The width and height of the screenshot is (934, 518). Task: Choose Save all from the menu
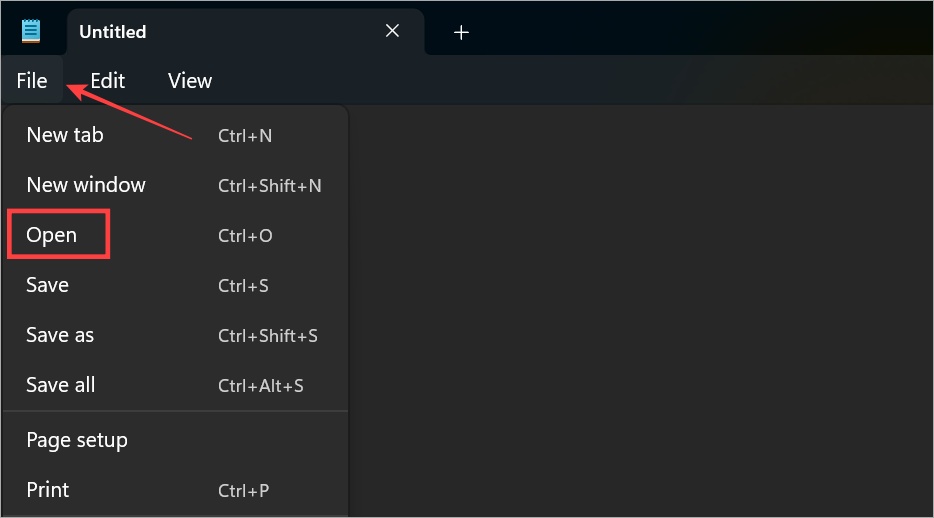[176, 385]
